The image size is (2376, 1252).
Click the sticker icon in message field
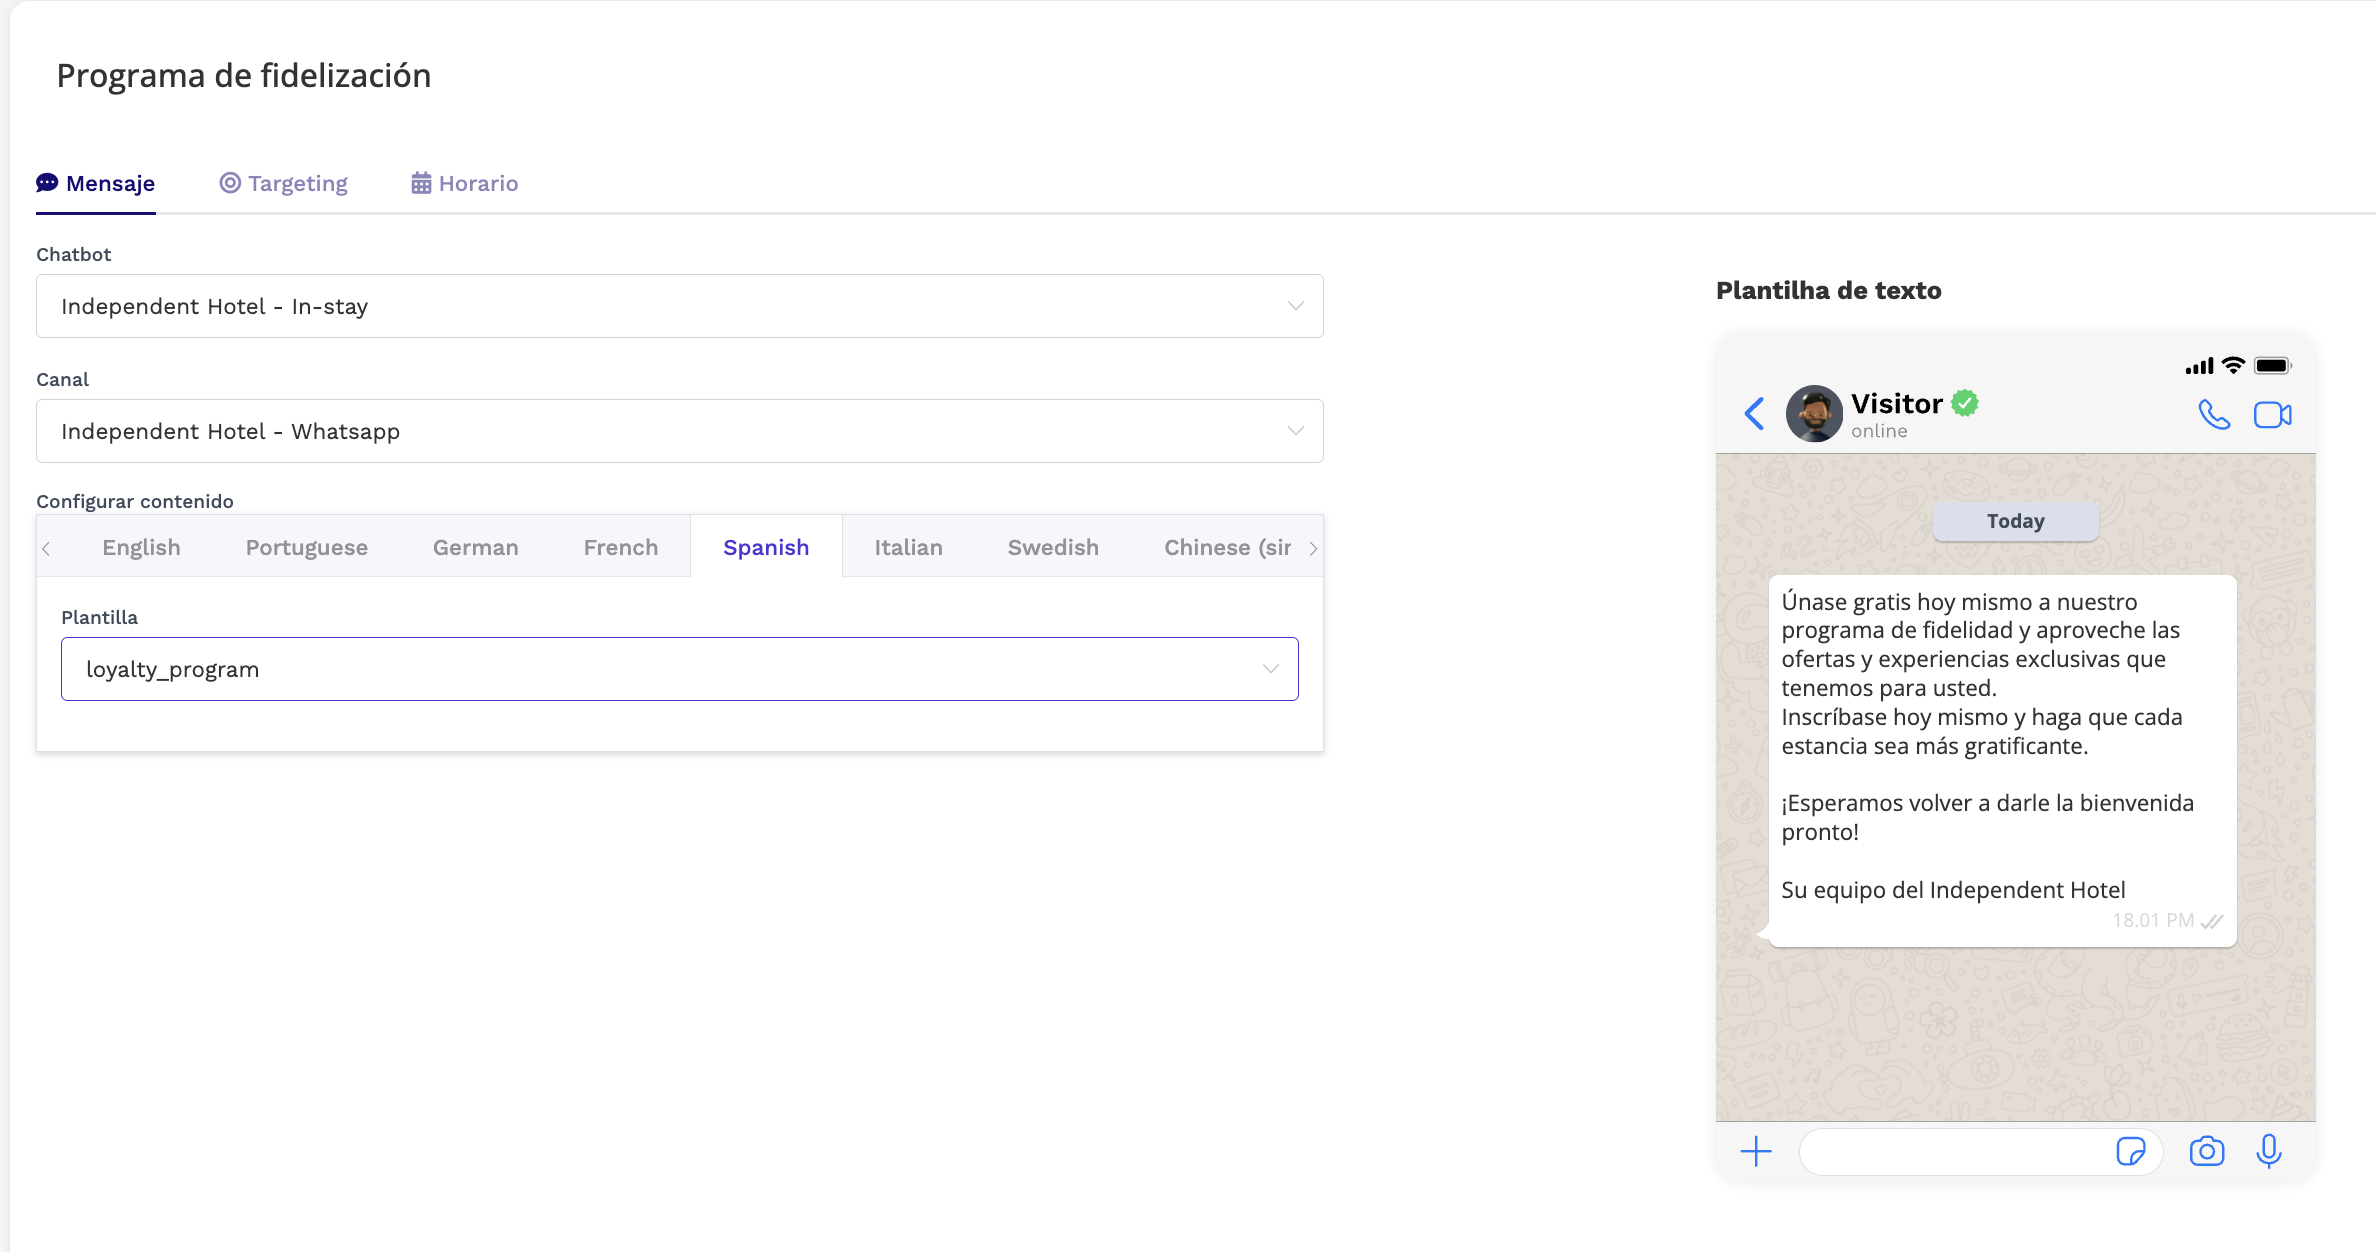[2131, 1152]
